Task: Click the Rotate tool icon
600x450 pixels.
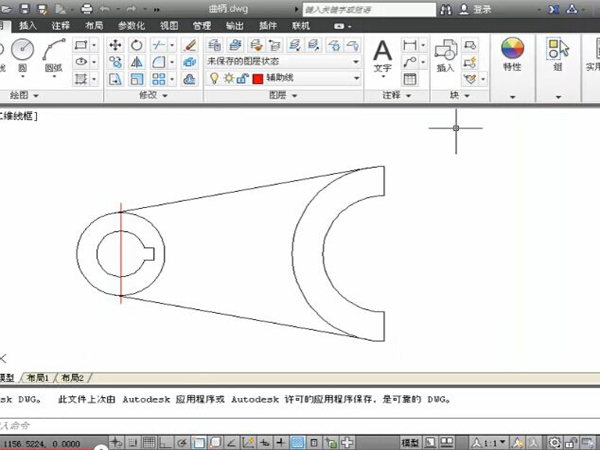Action: click(137, 45)
